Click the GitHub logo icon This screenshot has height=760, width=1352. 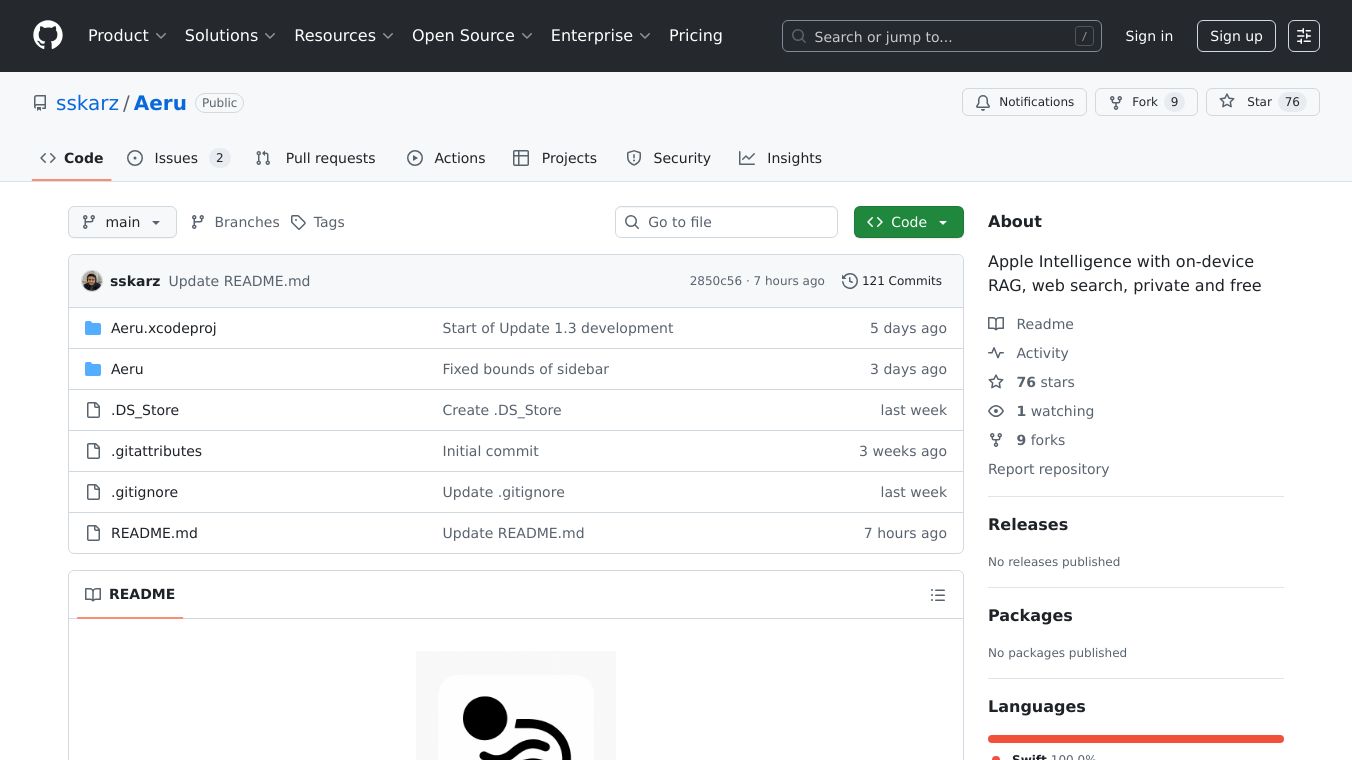pyautogui.click(x=48, y=36)
